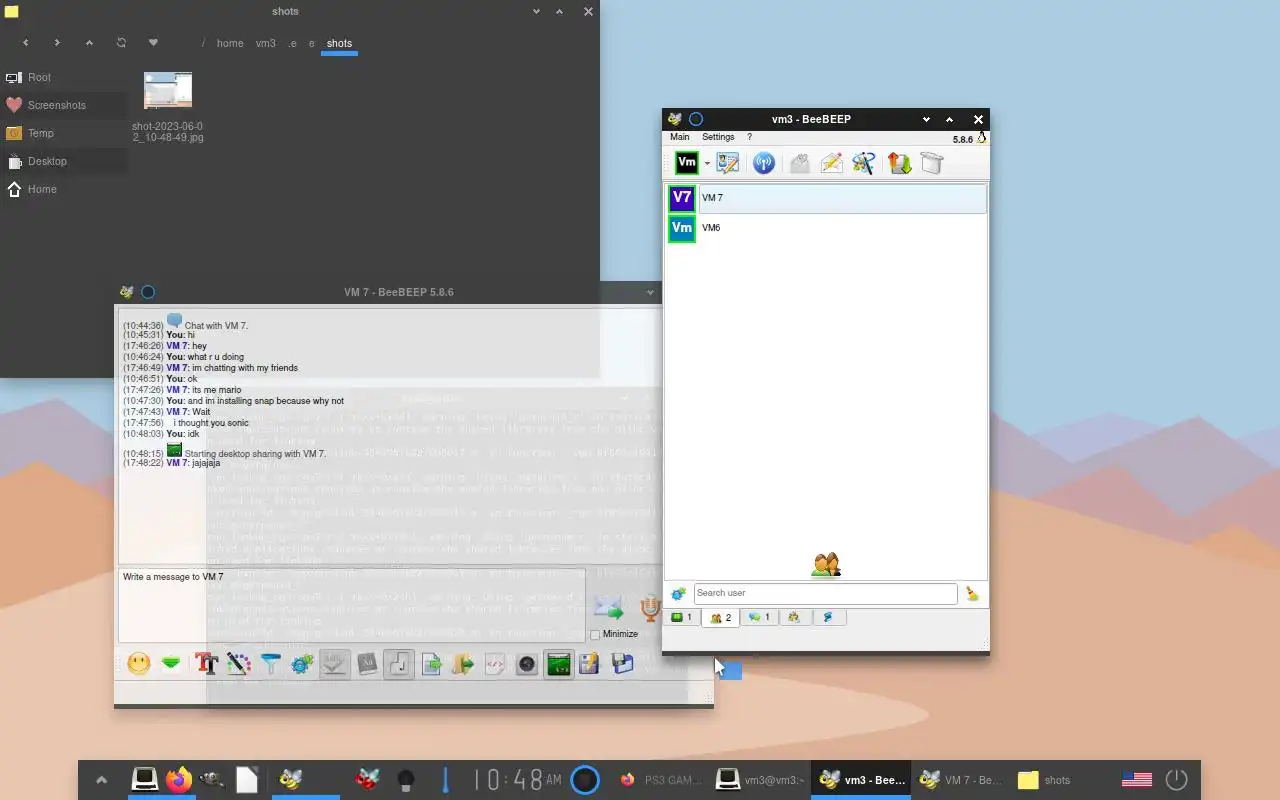Open the chat settings gear icon
The width and height of the screenshot is (1280, 800).
302,664
